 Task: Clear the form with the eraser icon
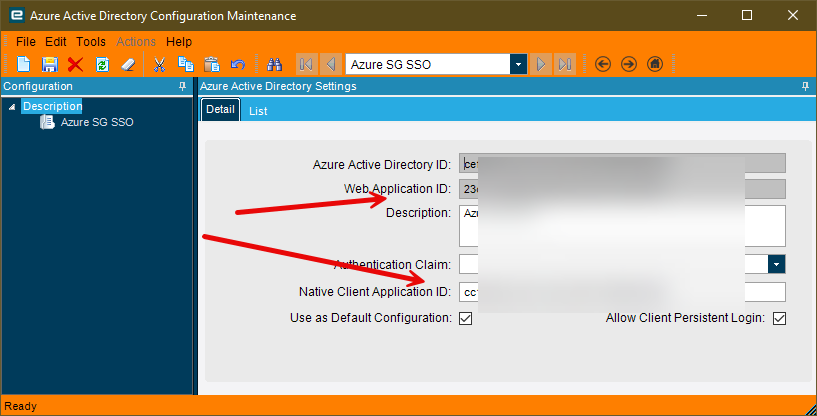(x=128, y=64)
